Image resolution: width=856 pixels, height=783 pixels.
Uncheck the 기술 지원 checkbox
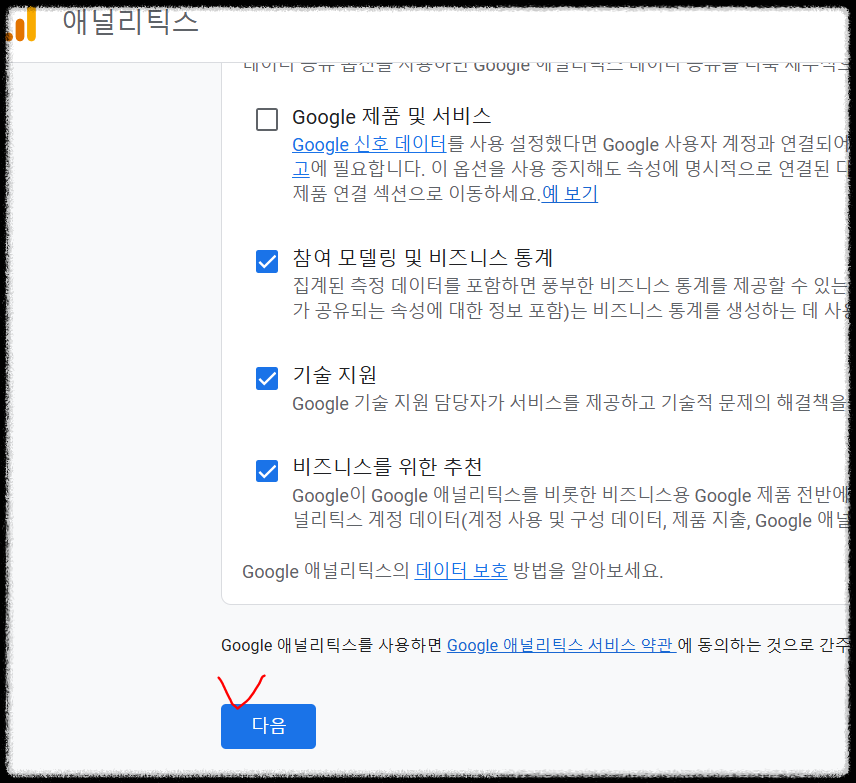[x=267, y=378]
